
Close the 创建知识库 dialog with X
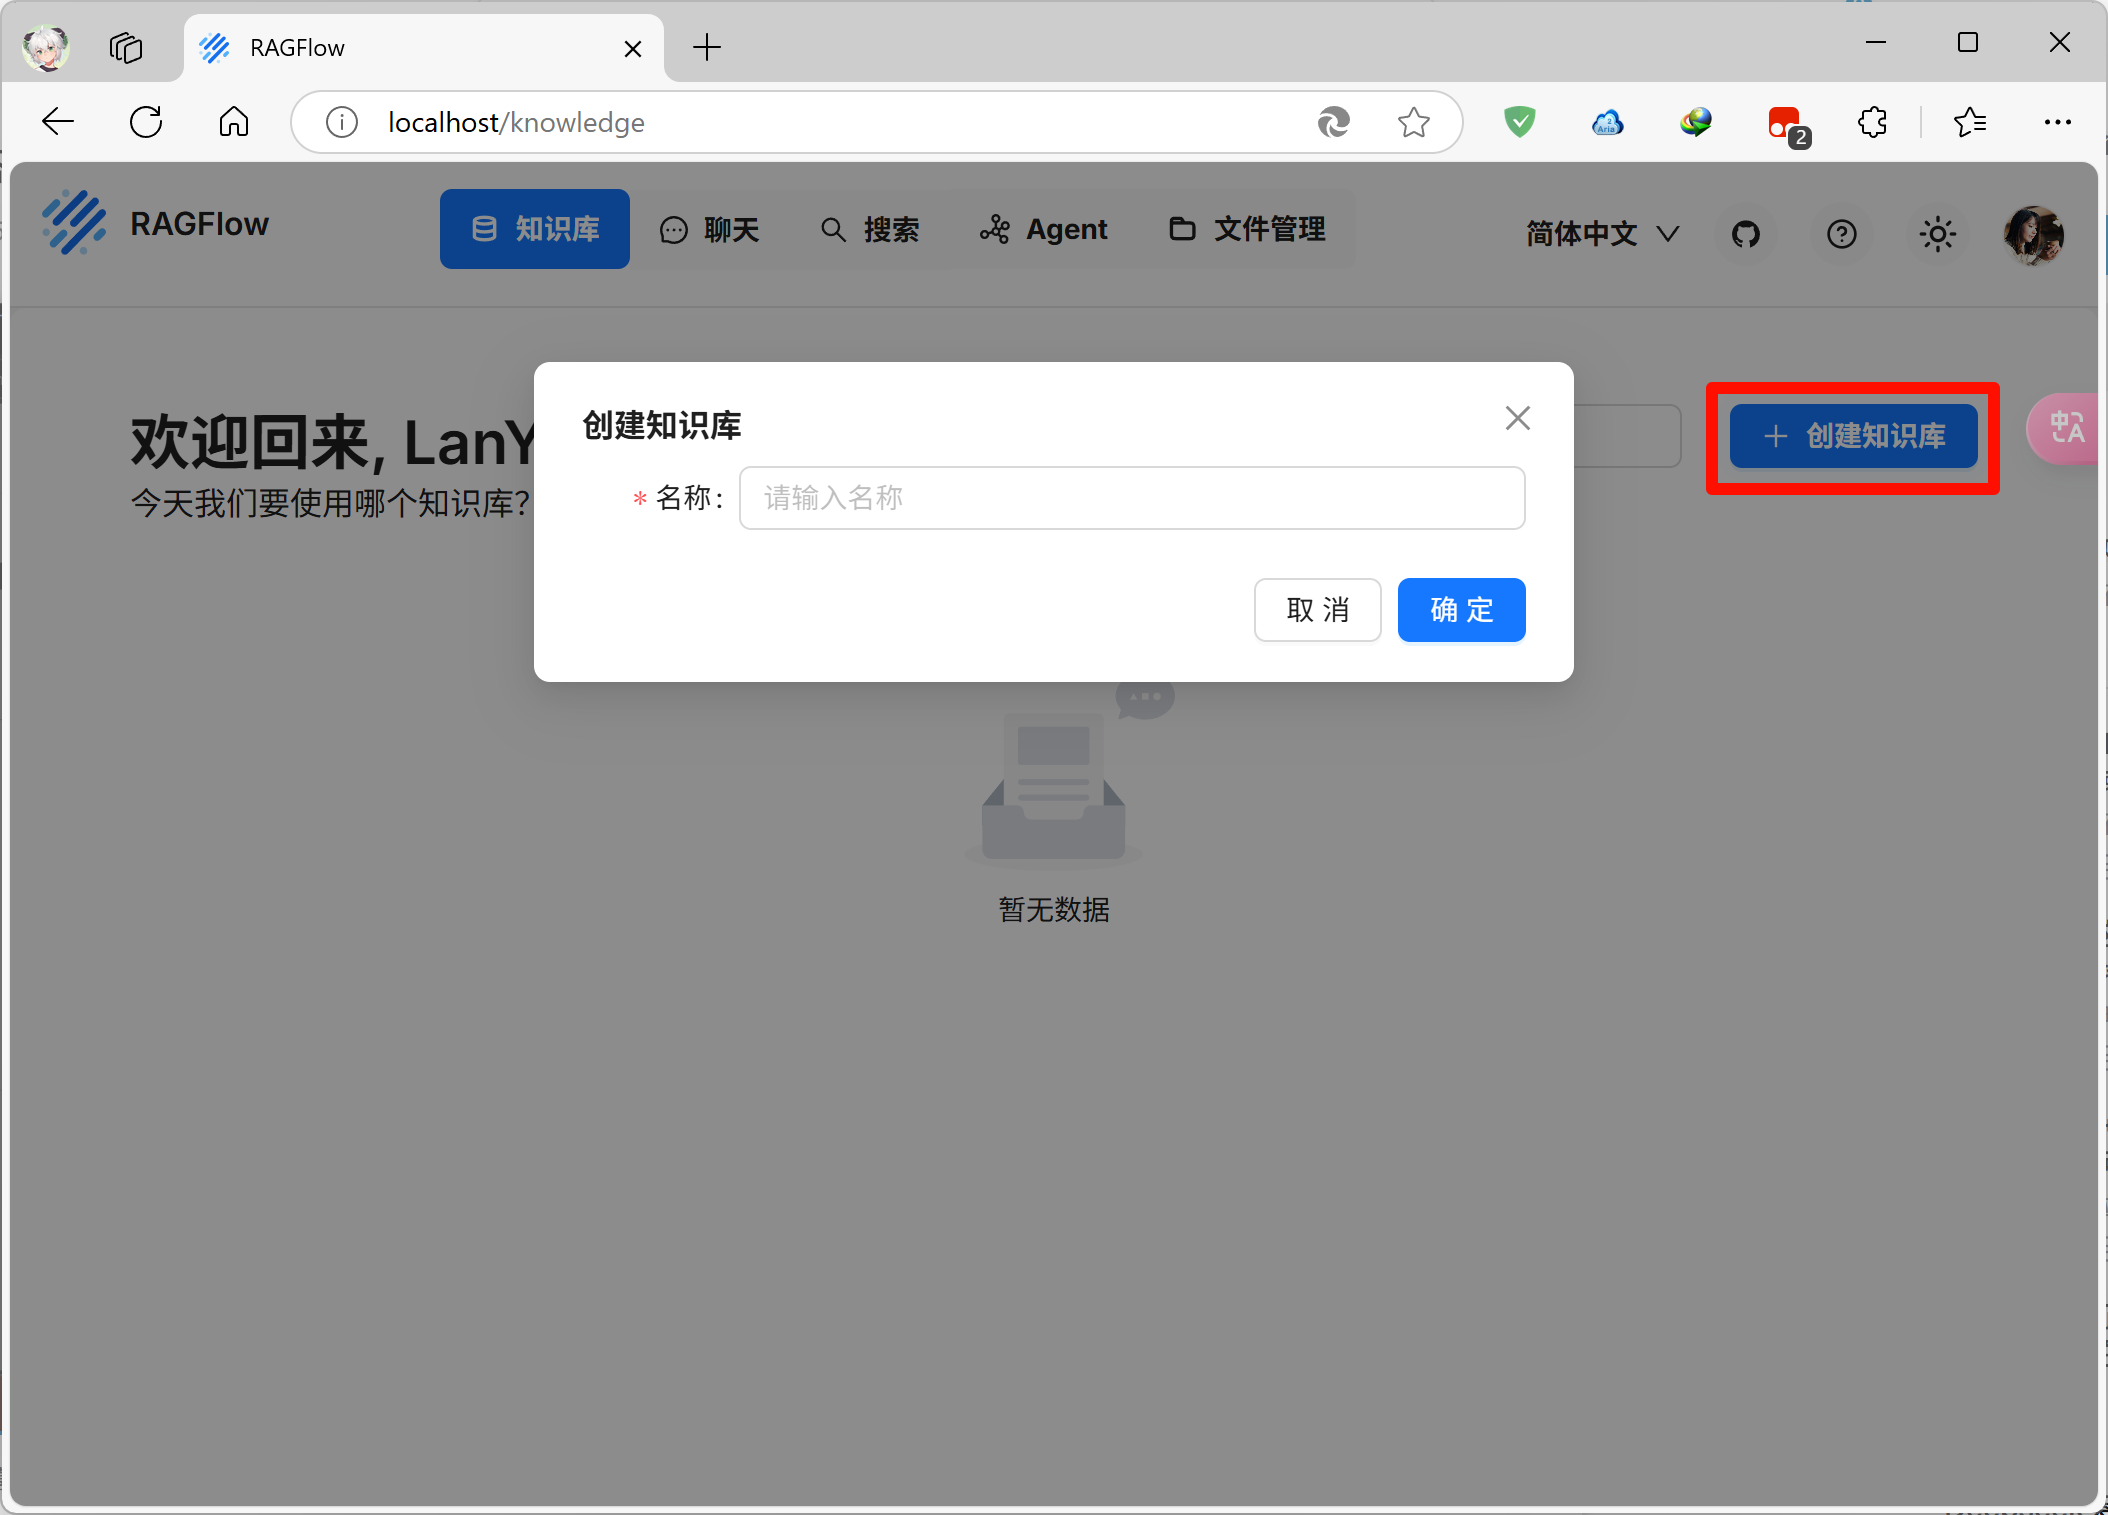point(1517,418)
